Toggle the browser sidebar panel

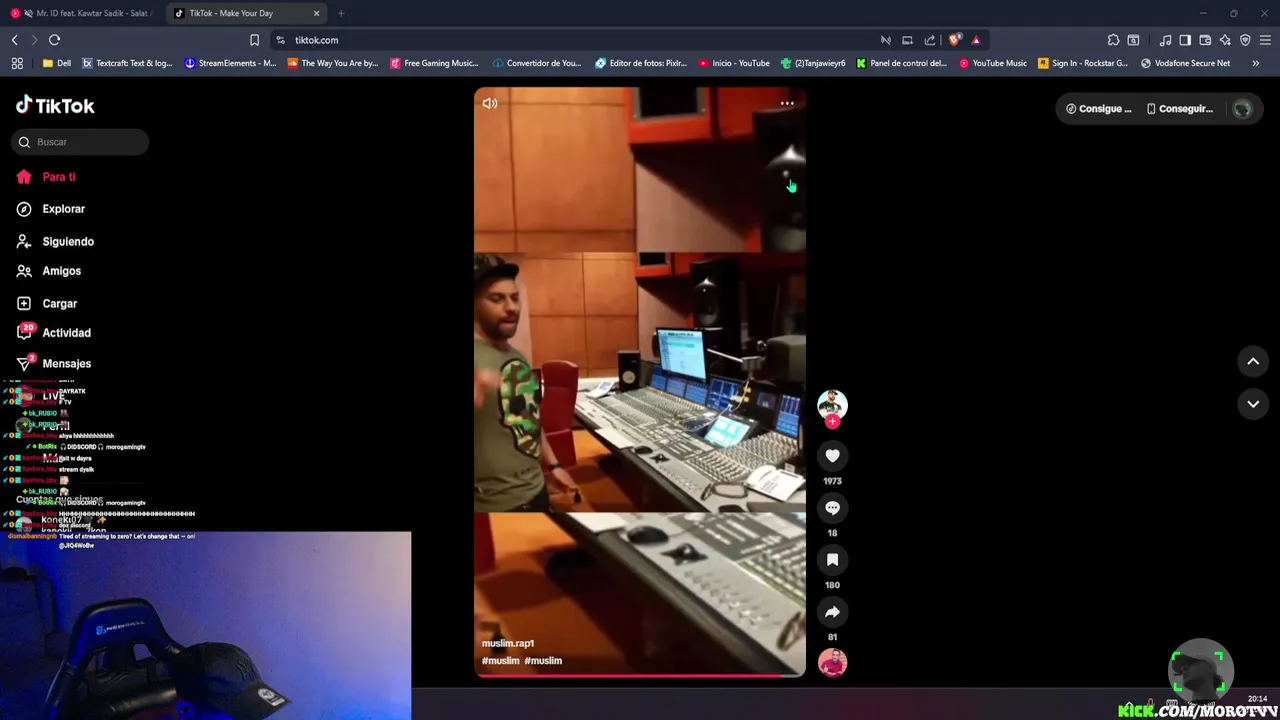pyautogui.click(x=1185, y=40)
